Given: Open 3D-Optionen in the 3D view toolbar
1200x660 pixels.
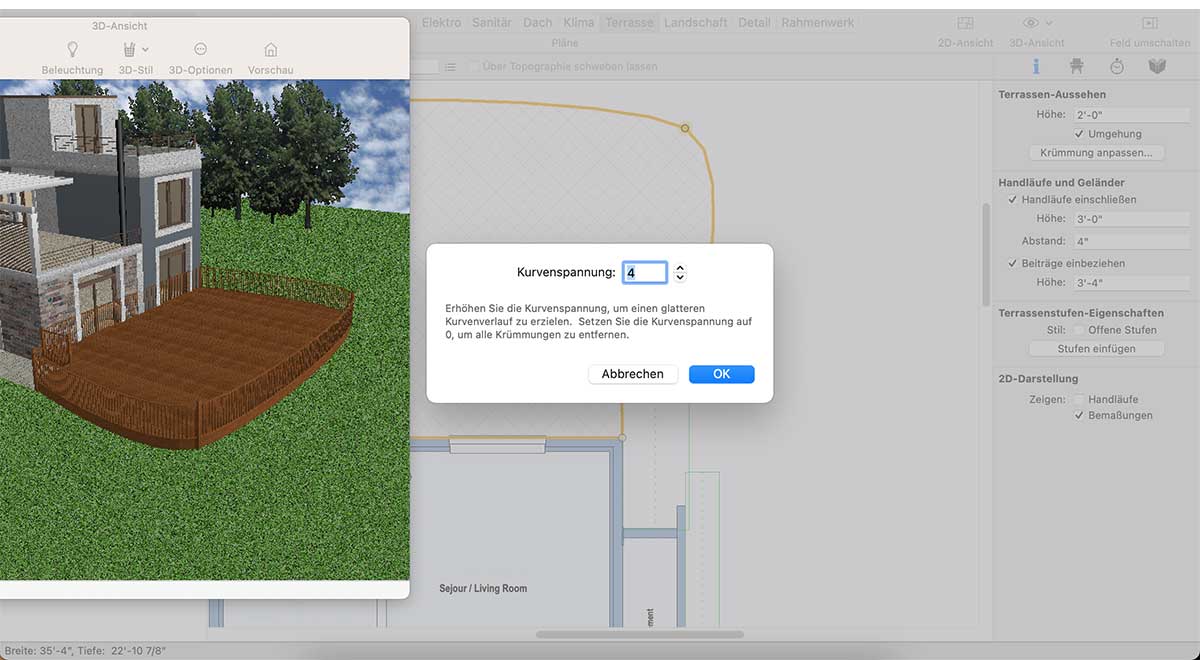Looking at the screenshot, I should coord(200,50).
